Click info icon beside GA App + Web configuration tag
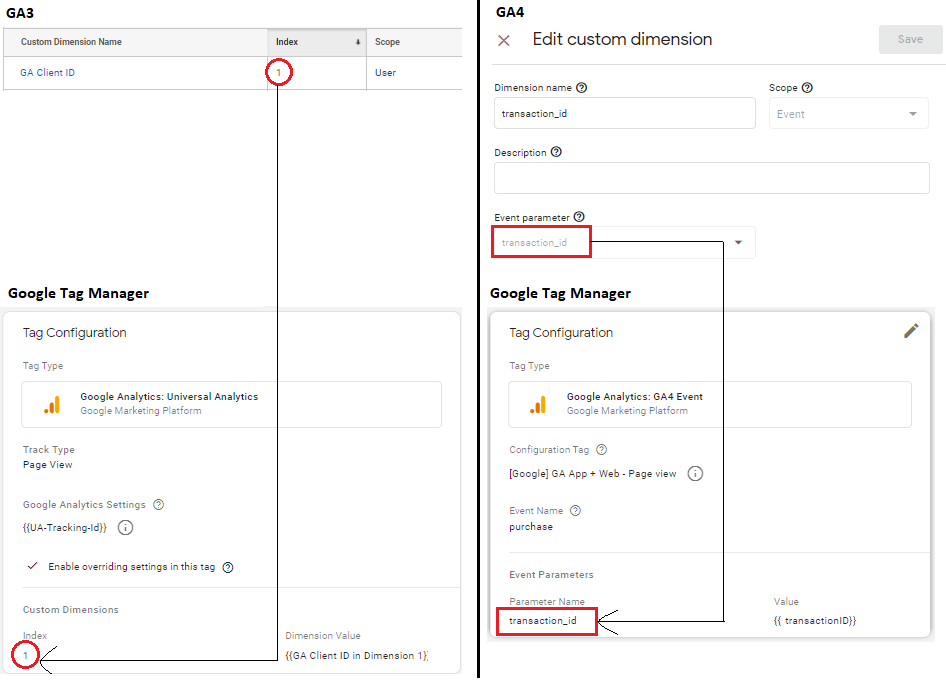Image resolution: width=946 pixels, height=690 pixels. [695, 473]
